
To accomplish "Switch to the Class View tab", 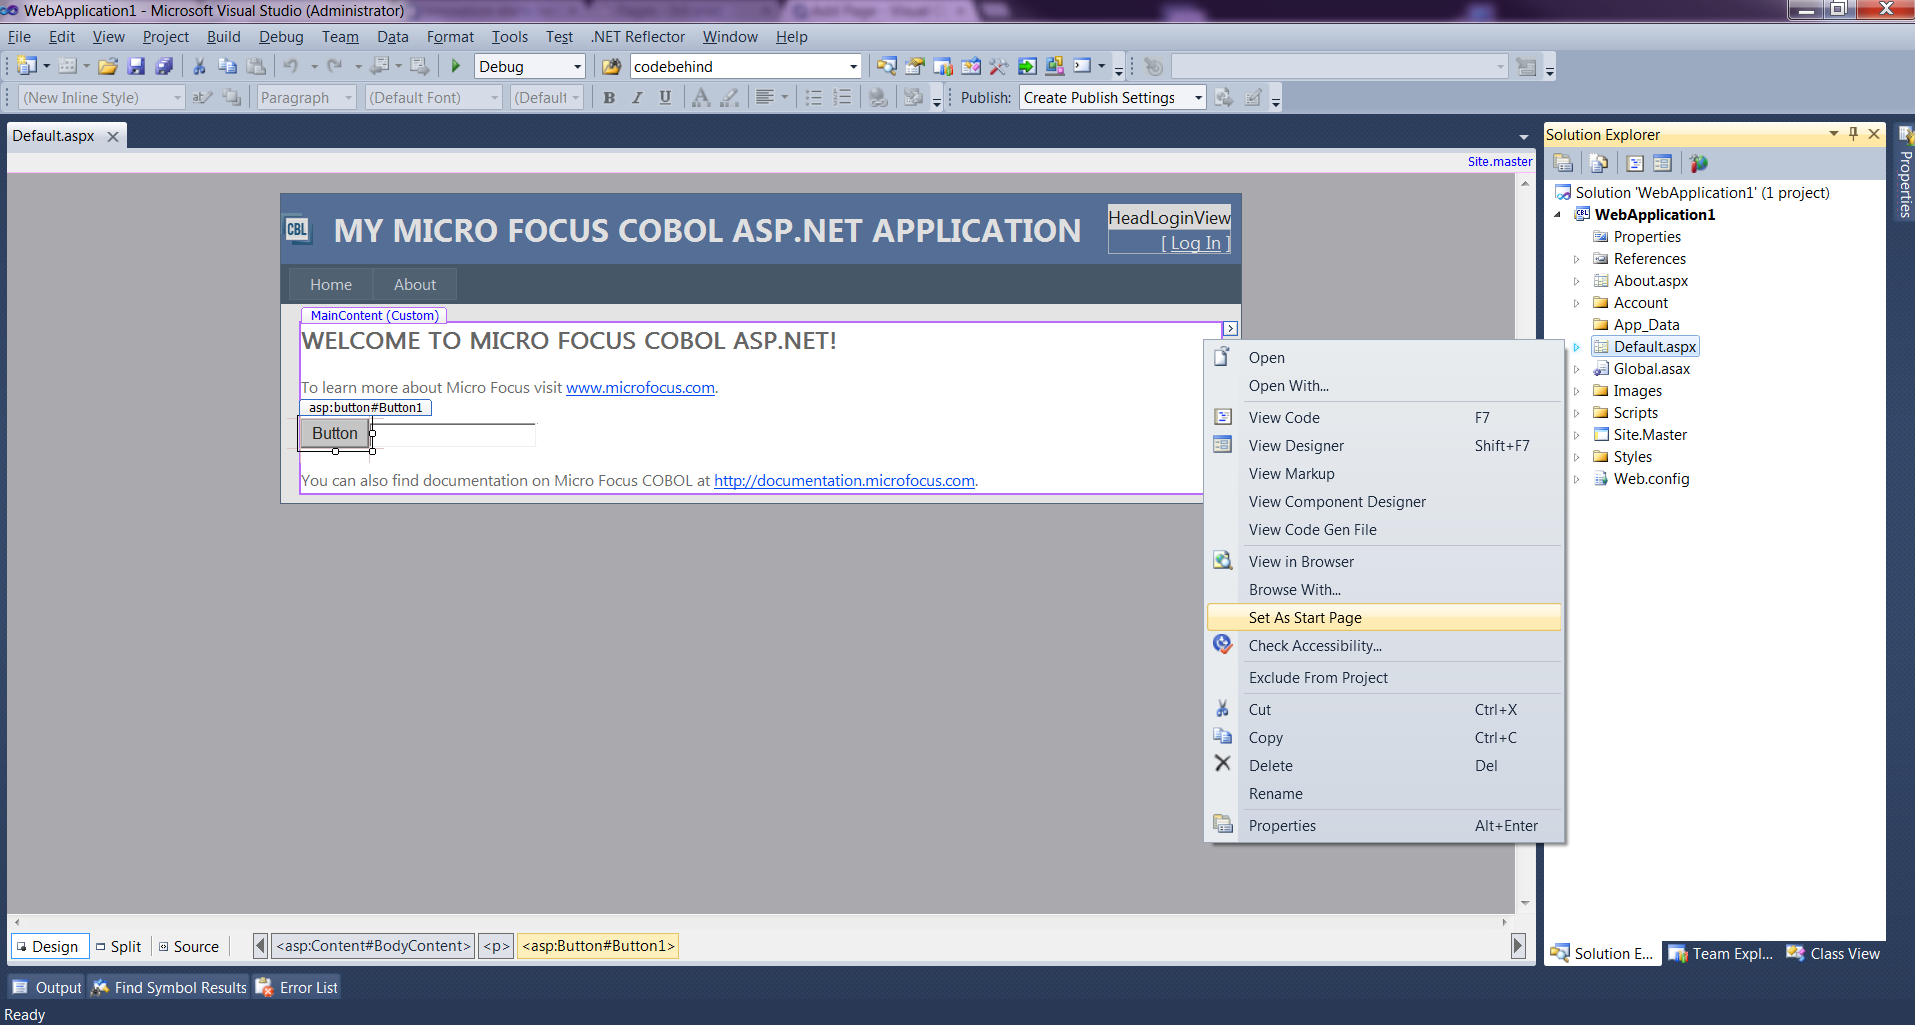I will pyautogui.click(x=1833, y=954).
